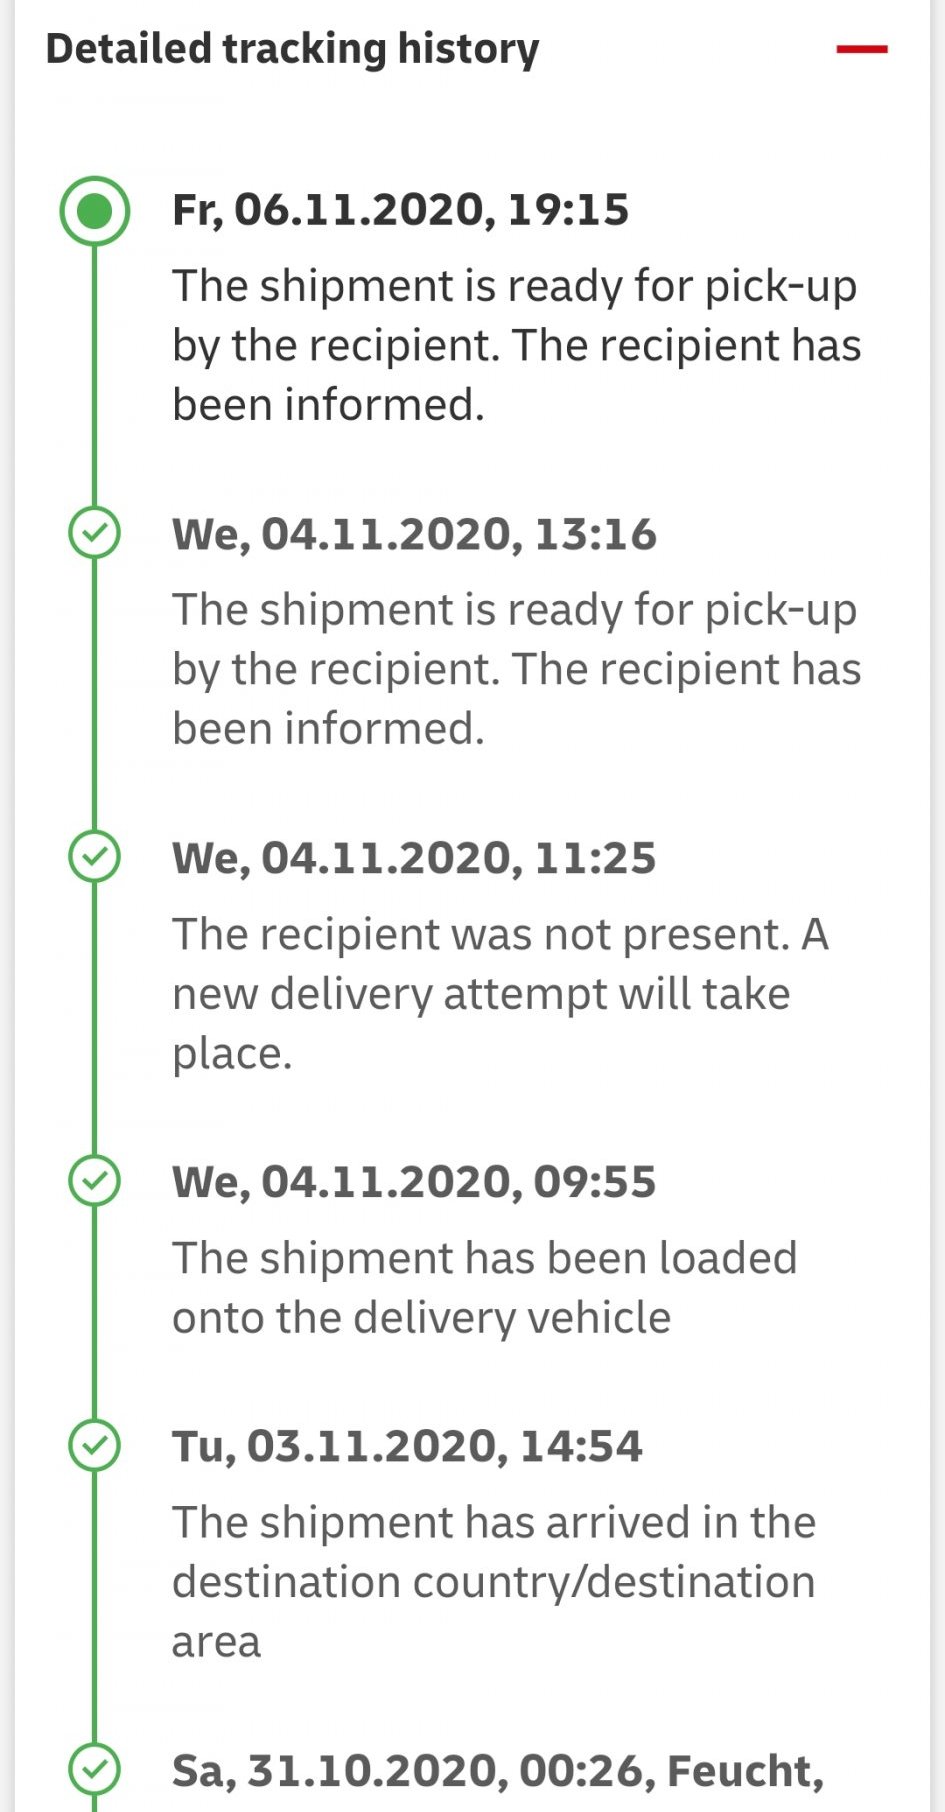The width and height of the screenshot is (945, 1812).
Task: Click the filled green current-status marker
Action: coord(94,211)
